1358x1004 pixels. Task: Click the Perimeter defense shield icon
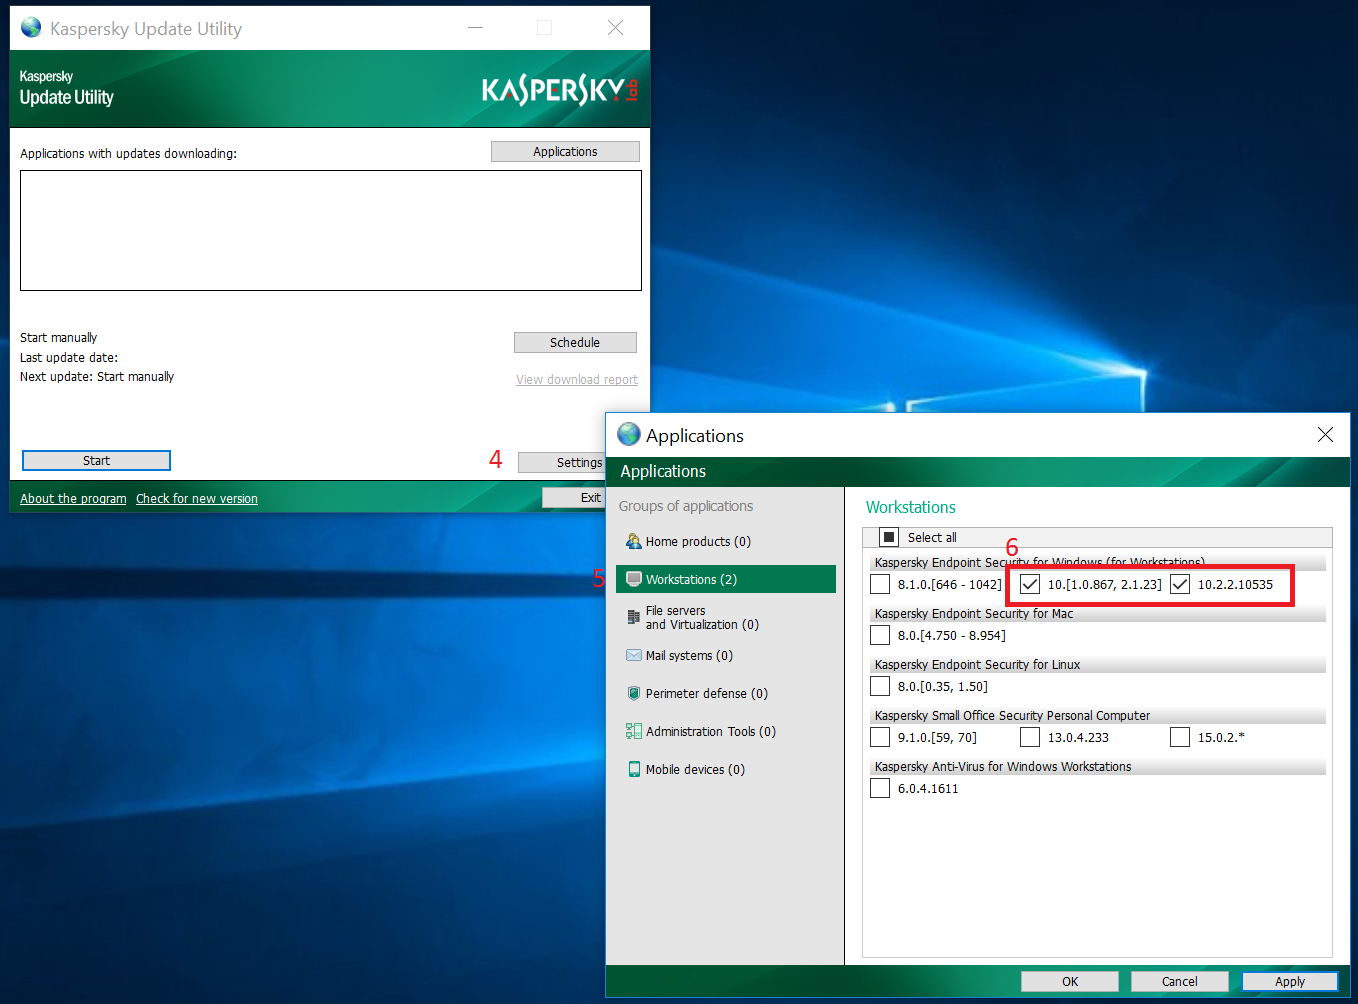click(633, 693)
